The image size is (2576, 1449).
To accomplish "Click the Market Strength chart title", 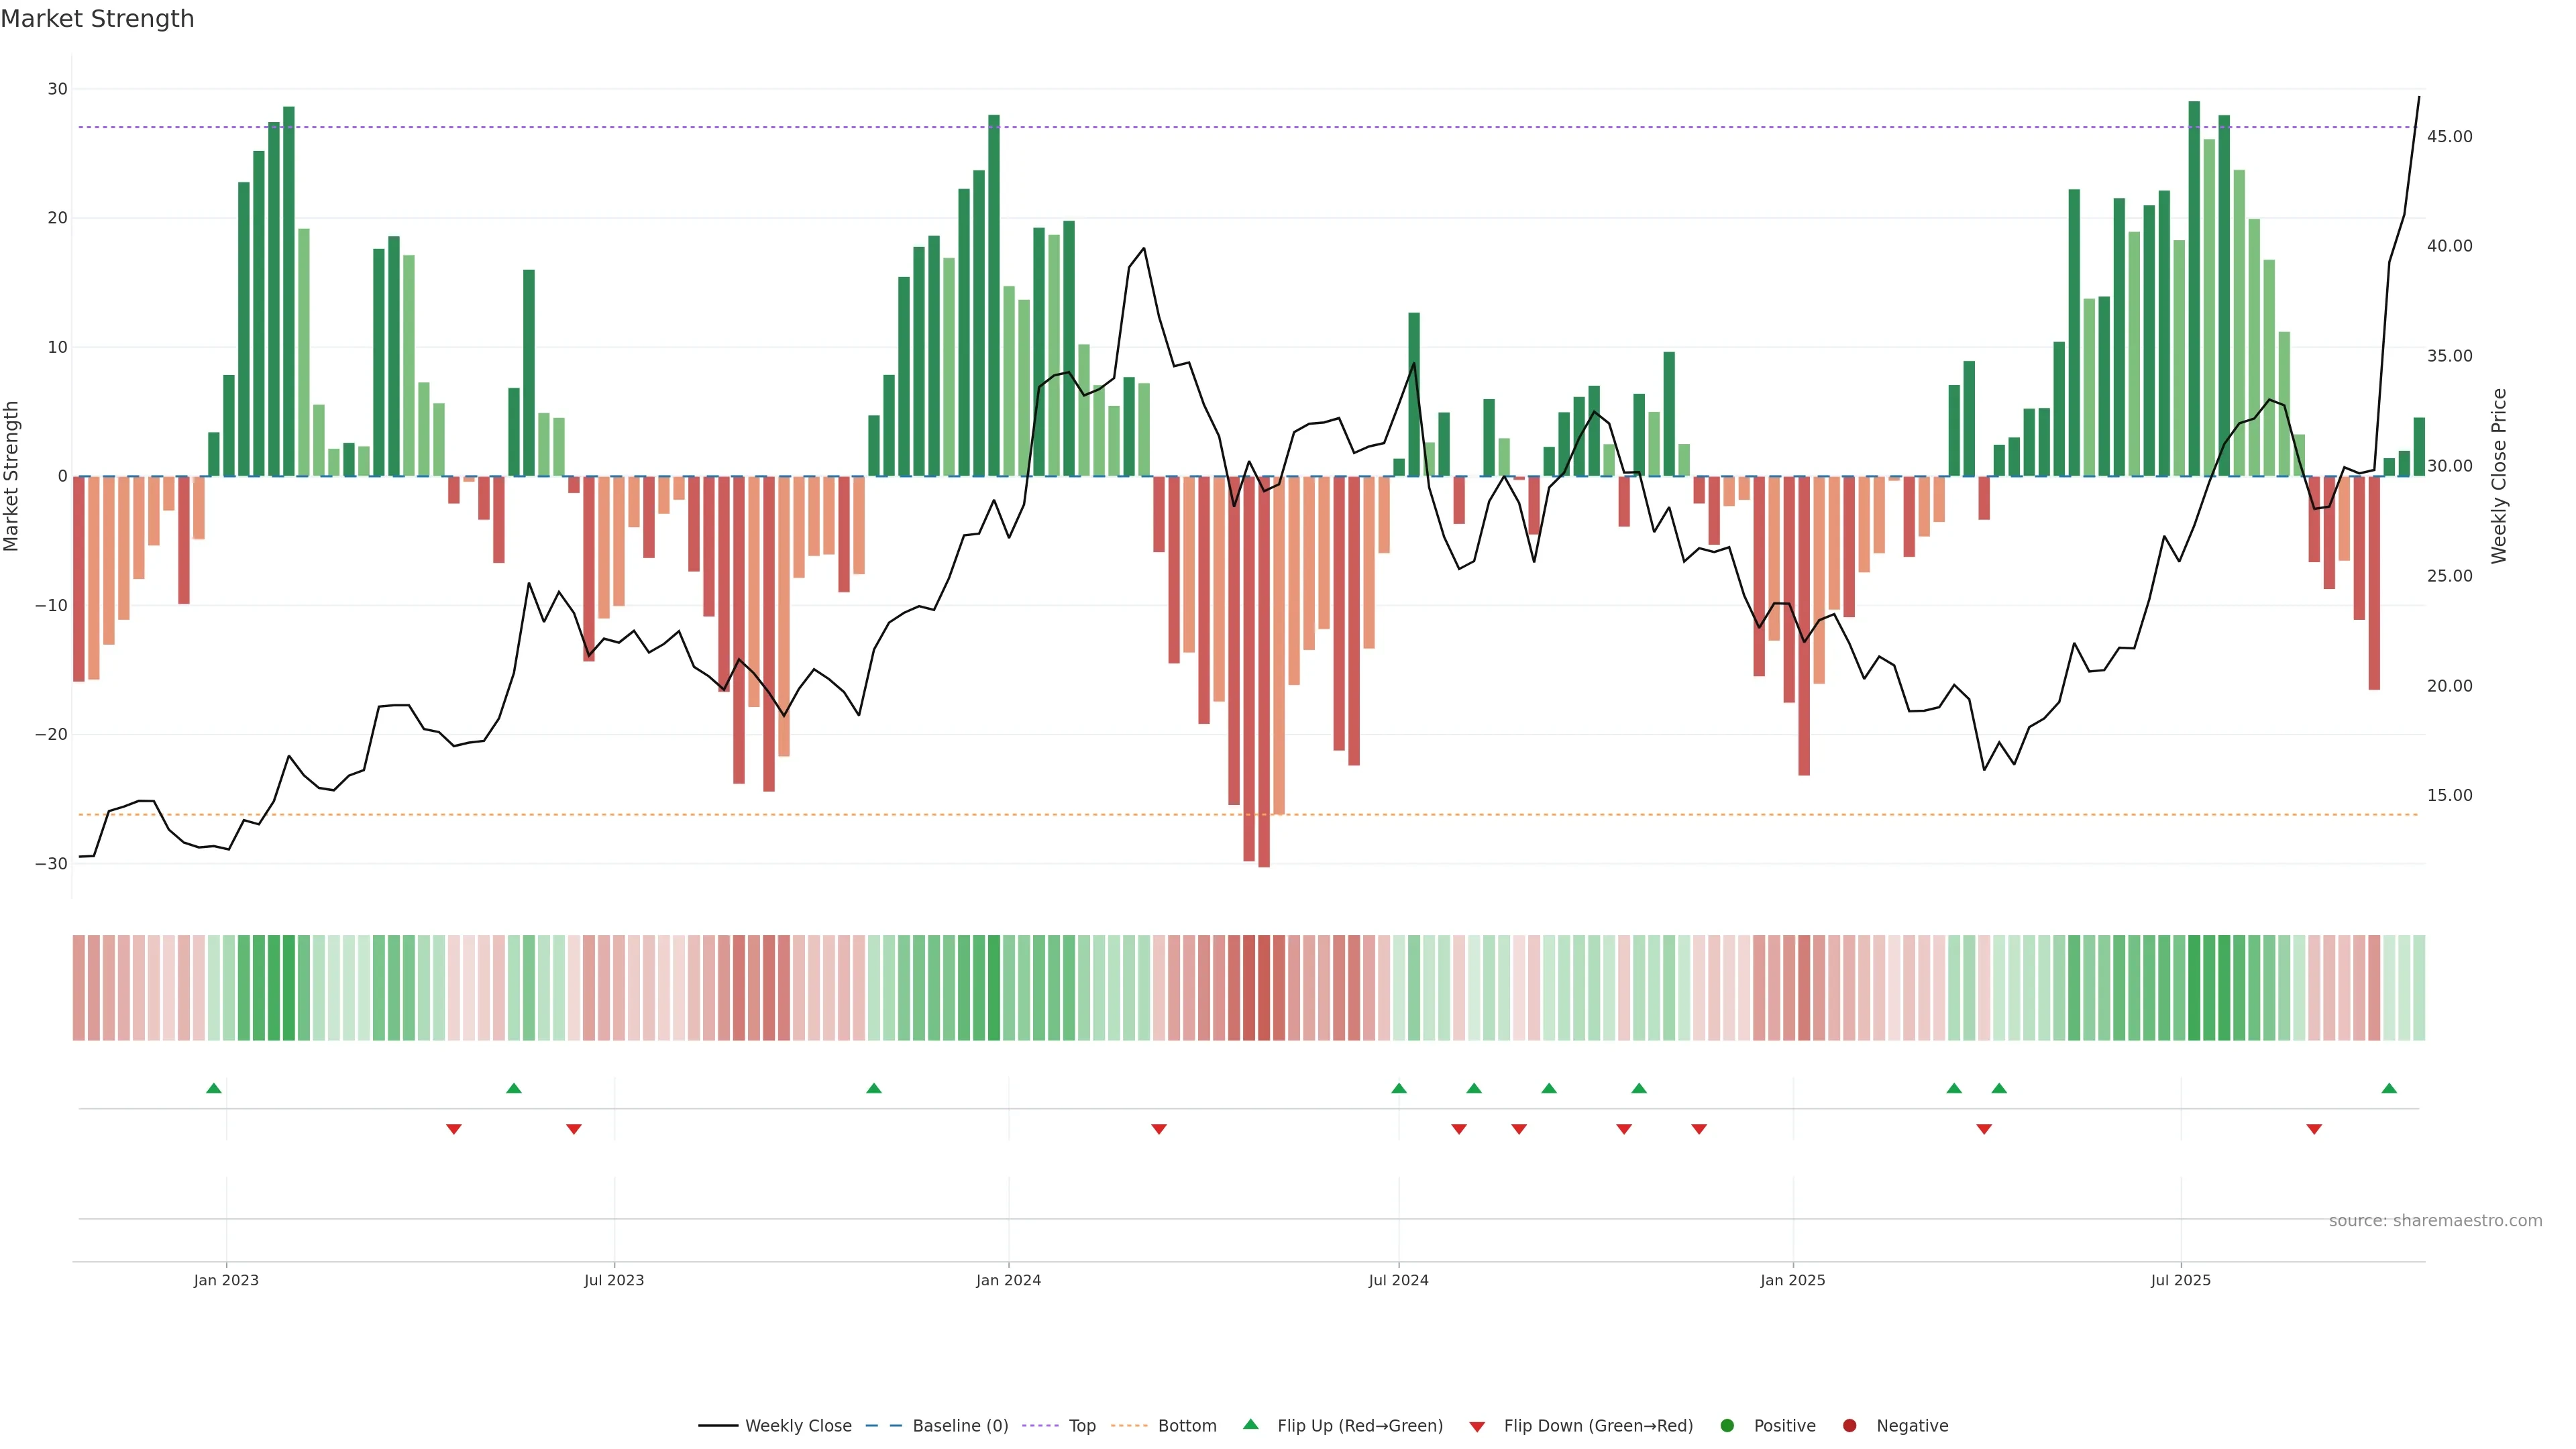I will tap(98, 19).
